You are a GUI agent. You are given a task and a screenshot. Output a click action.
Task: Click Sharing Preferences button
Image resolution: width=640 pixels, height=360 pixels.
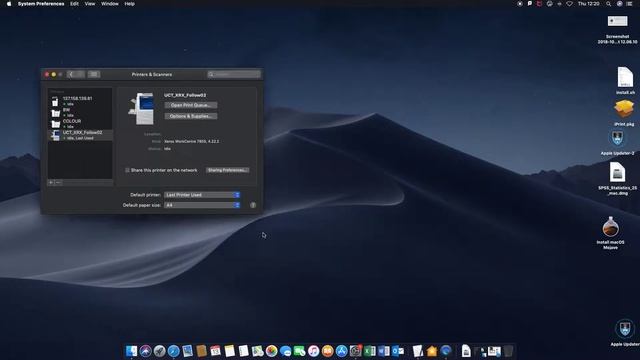(x=227, y=170)
